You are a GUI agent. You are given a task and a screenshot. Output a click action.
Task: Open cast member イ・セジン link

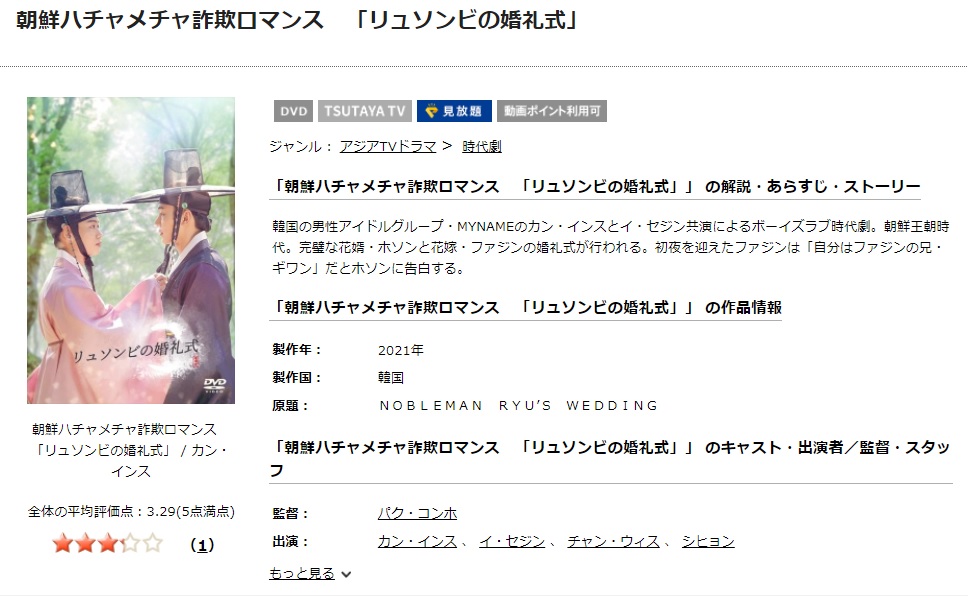pos(512,542)
